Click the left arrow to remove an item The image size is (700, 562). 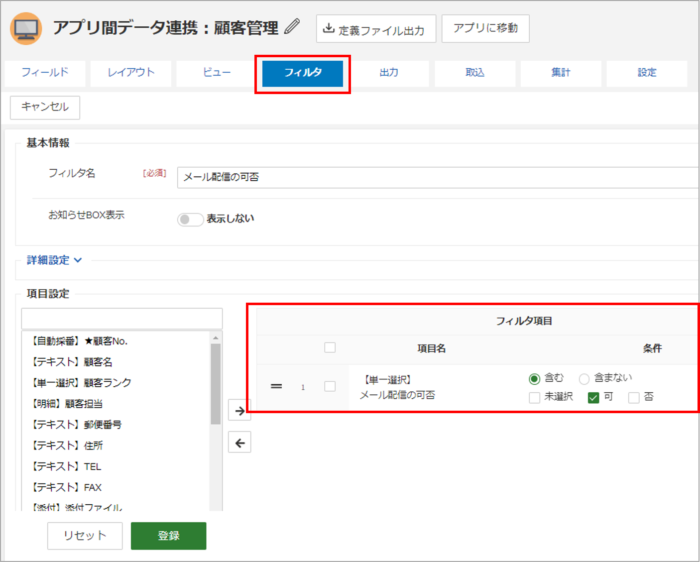pyautogui.click(x=240, y=443)
